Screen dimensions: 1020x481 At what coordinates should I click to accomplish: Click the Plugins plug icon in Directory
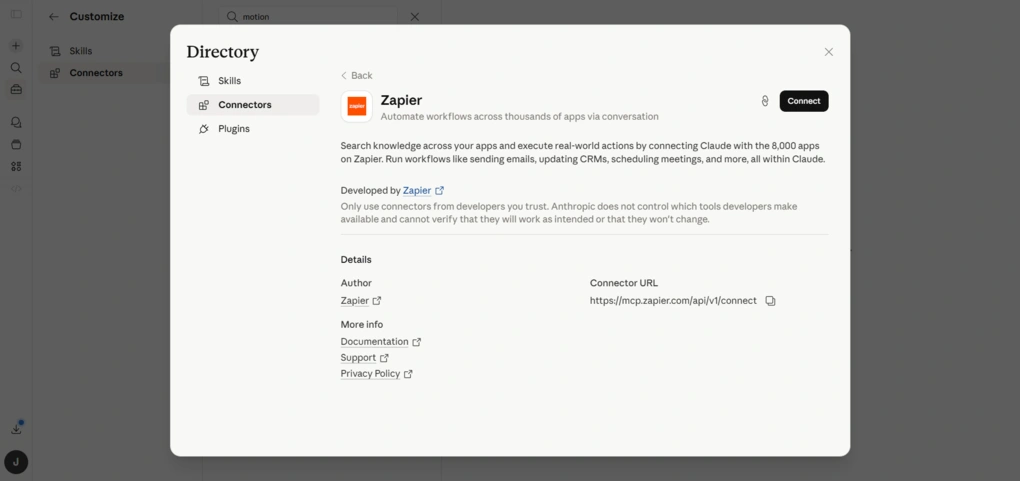(x=204, y=129)
